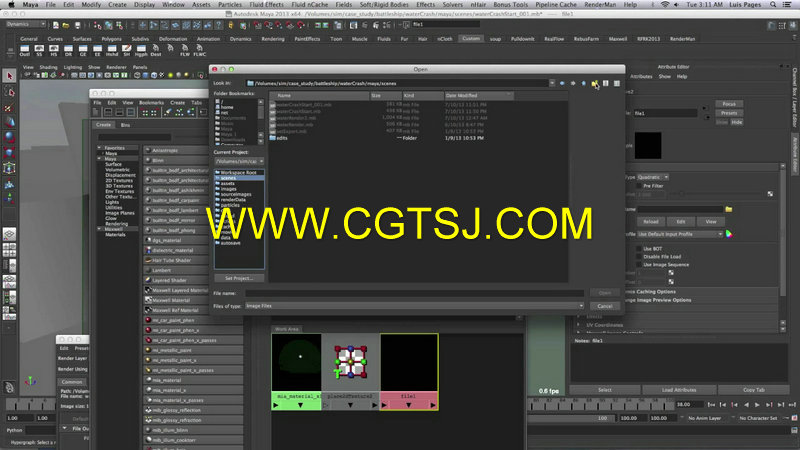Expand the Image Preview Options section
Screen dimensions: 800x450
point(659,300)
